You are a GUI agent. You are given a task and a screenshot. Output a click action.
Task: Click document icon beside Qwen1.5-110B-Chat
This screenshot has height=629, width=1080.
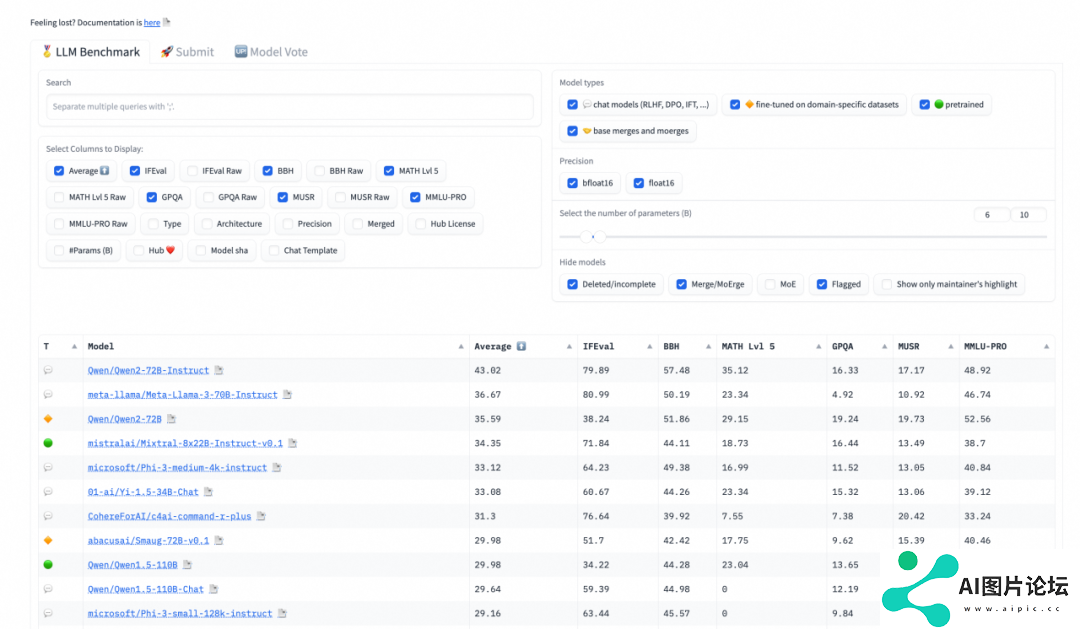[x=214, y=589]
